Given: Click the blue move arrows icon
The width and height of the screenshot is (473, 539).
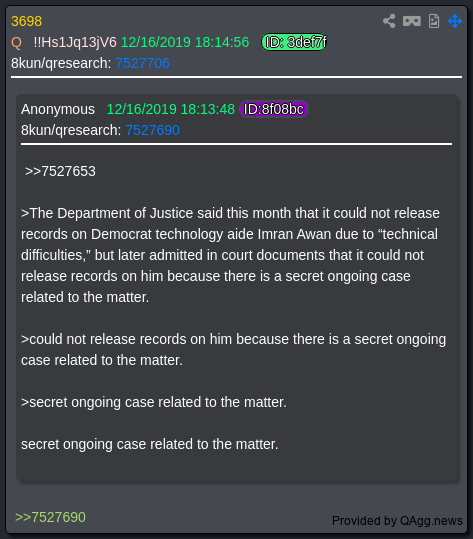Looking at the screenshot, I should point(455,21).
